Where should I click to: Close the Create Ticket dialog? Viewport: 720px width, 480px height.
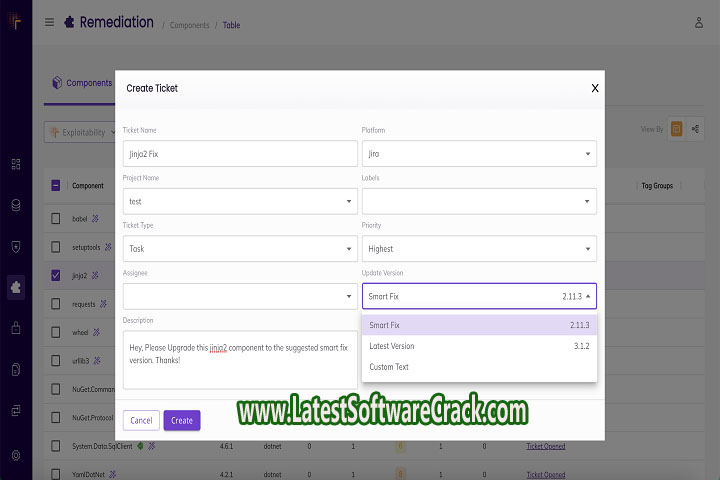[595, 88]
